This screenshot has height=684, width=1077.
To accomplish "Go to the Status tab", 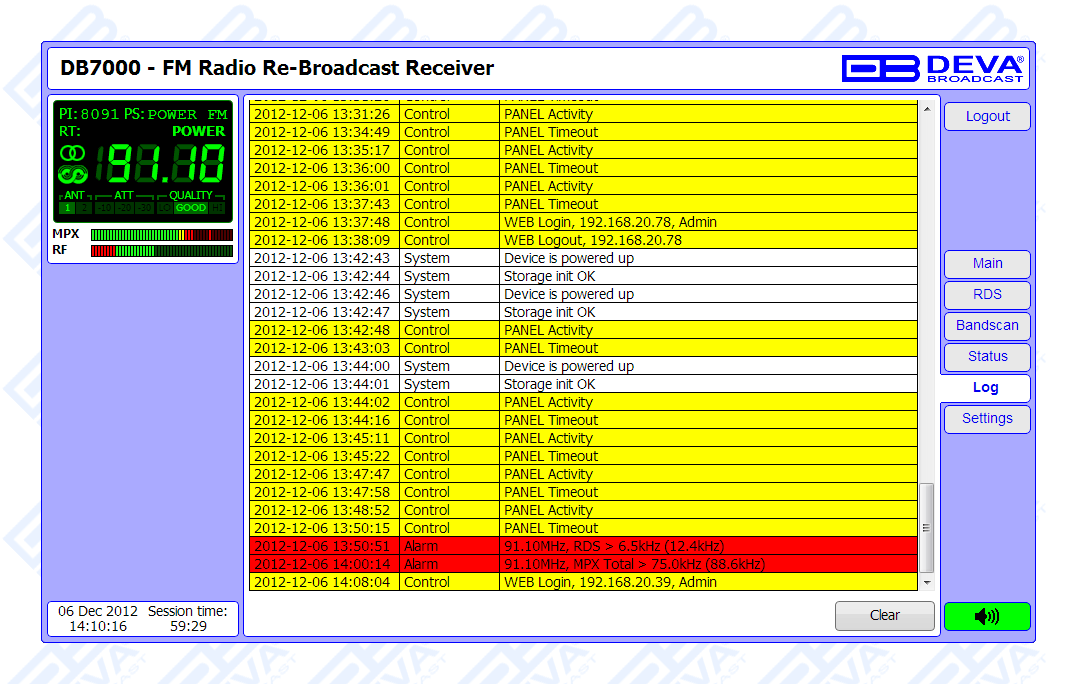I will pyautogui.click(x=986, y=357).
